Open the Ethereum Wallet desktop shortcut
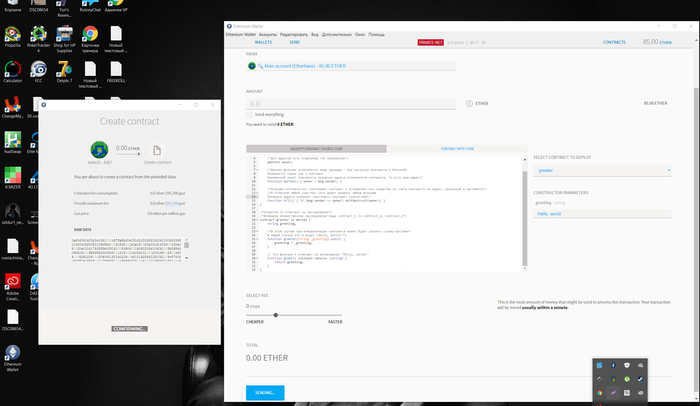 click(x=12, y=358)
